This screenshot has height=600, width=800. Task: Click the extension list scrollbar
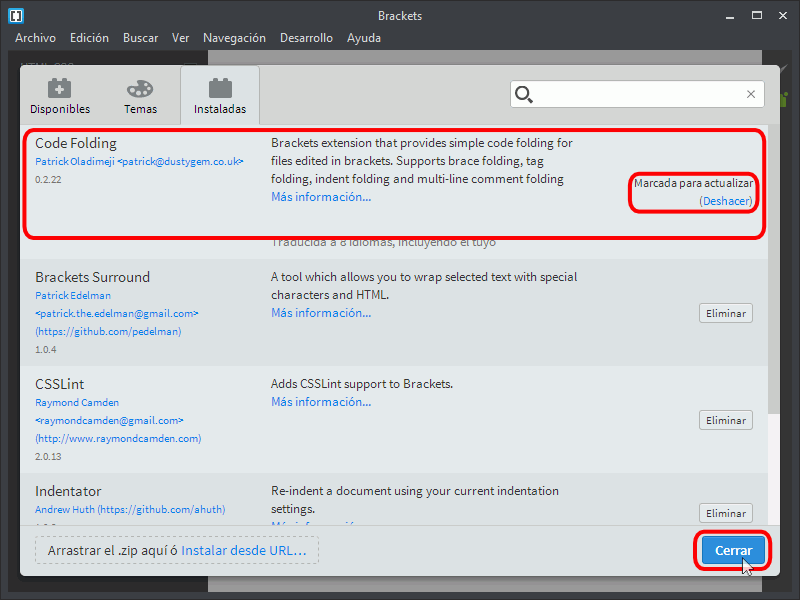pos(773,270)
